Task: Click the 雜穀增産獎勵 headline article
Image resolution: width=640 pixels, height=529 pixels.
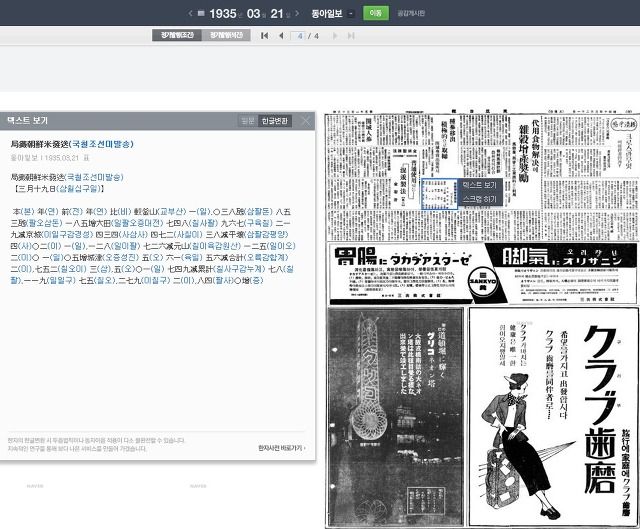Action: click(x=524, y=154)
